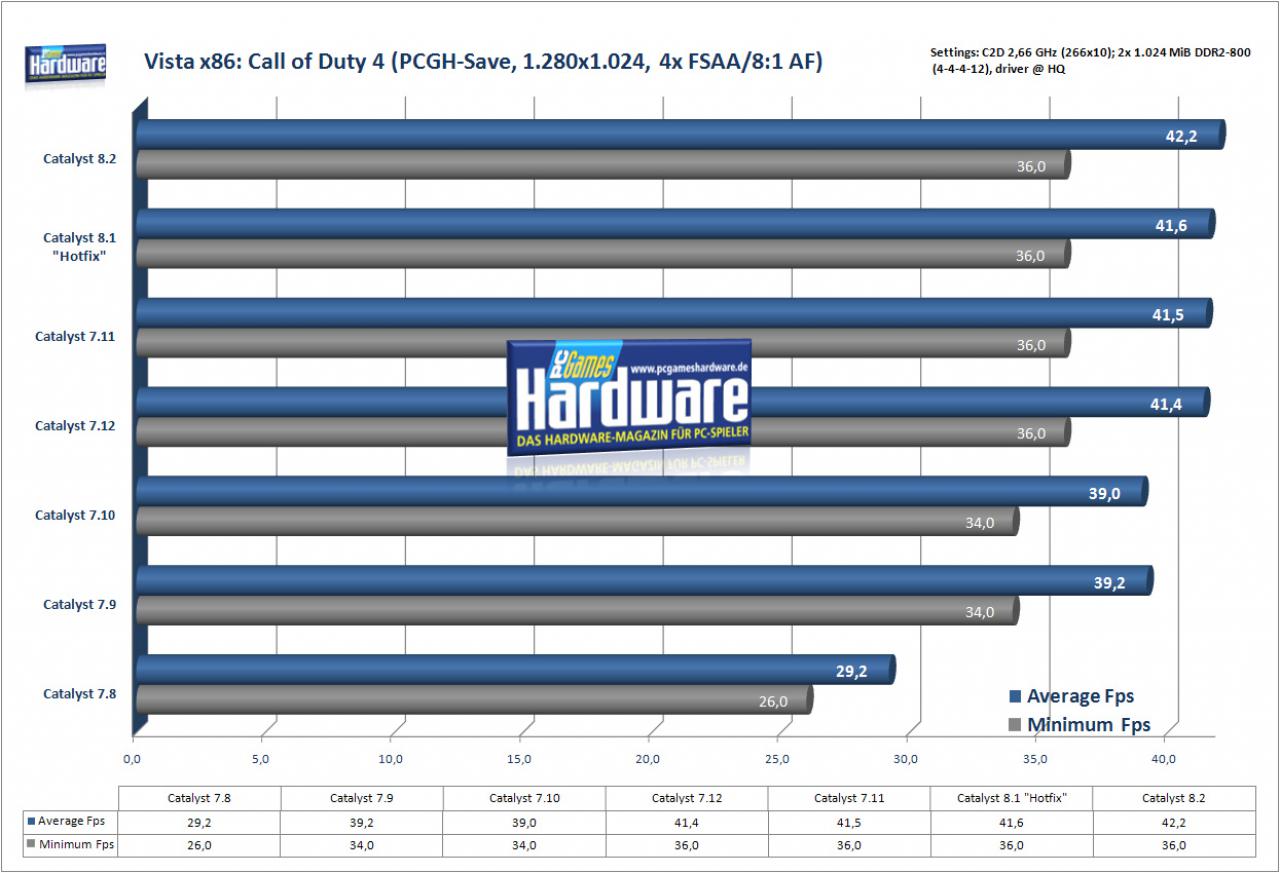Select the blue Catalyst 7.10 bar showing 39,0
The image size is (1280, 873).
(642, 491)
